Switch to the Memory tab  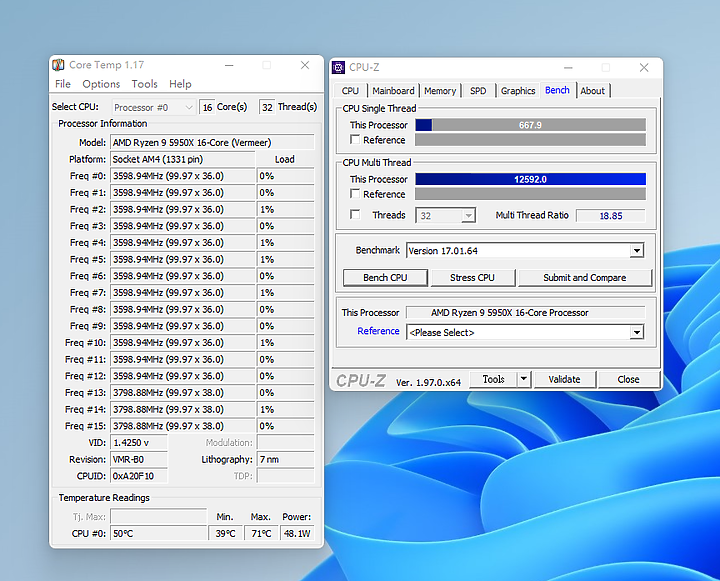440,90
